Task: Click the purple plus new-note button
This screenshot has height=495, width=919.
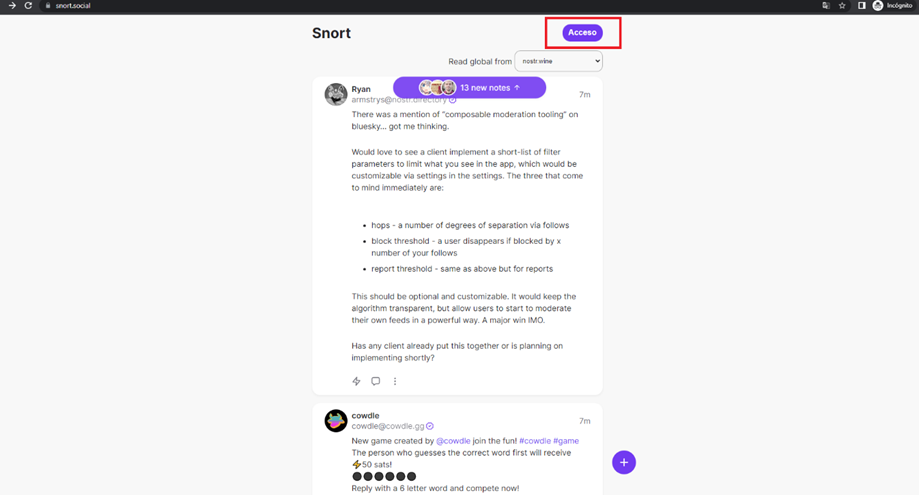Action: pos(624,462)
